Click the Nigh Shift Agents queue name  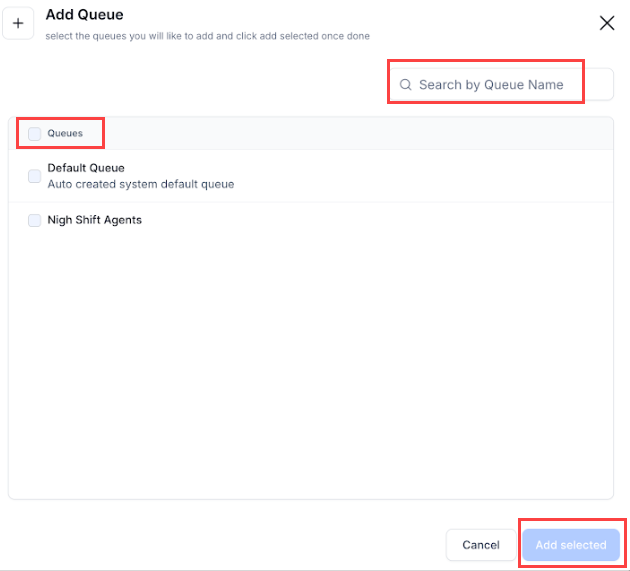(x=94, y=220)
